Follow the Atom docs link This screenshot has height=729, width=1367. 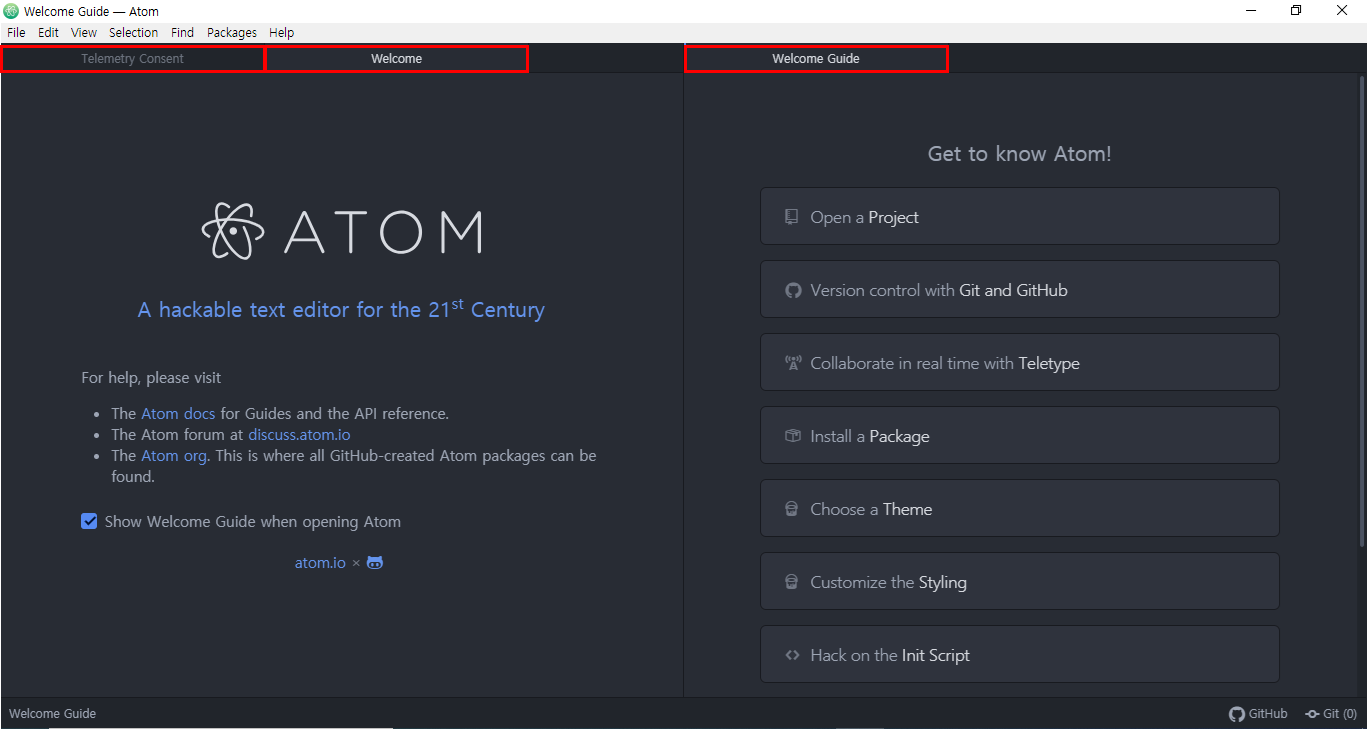point(178,413)
